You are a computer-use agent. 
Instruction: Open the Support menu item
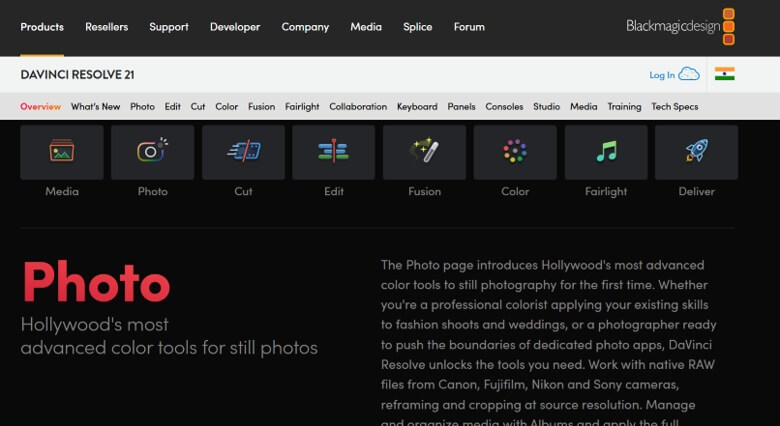click(169, 27)
